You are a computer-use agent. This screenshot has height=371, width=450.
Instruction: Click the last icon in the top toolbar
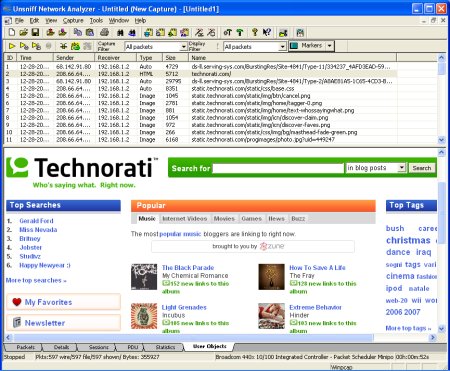click(x=300, y=32)
